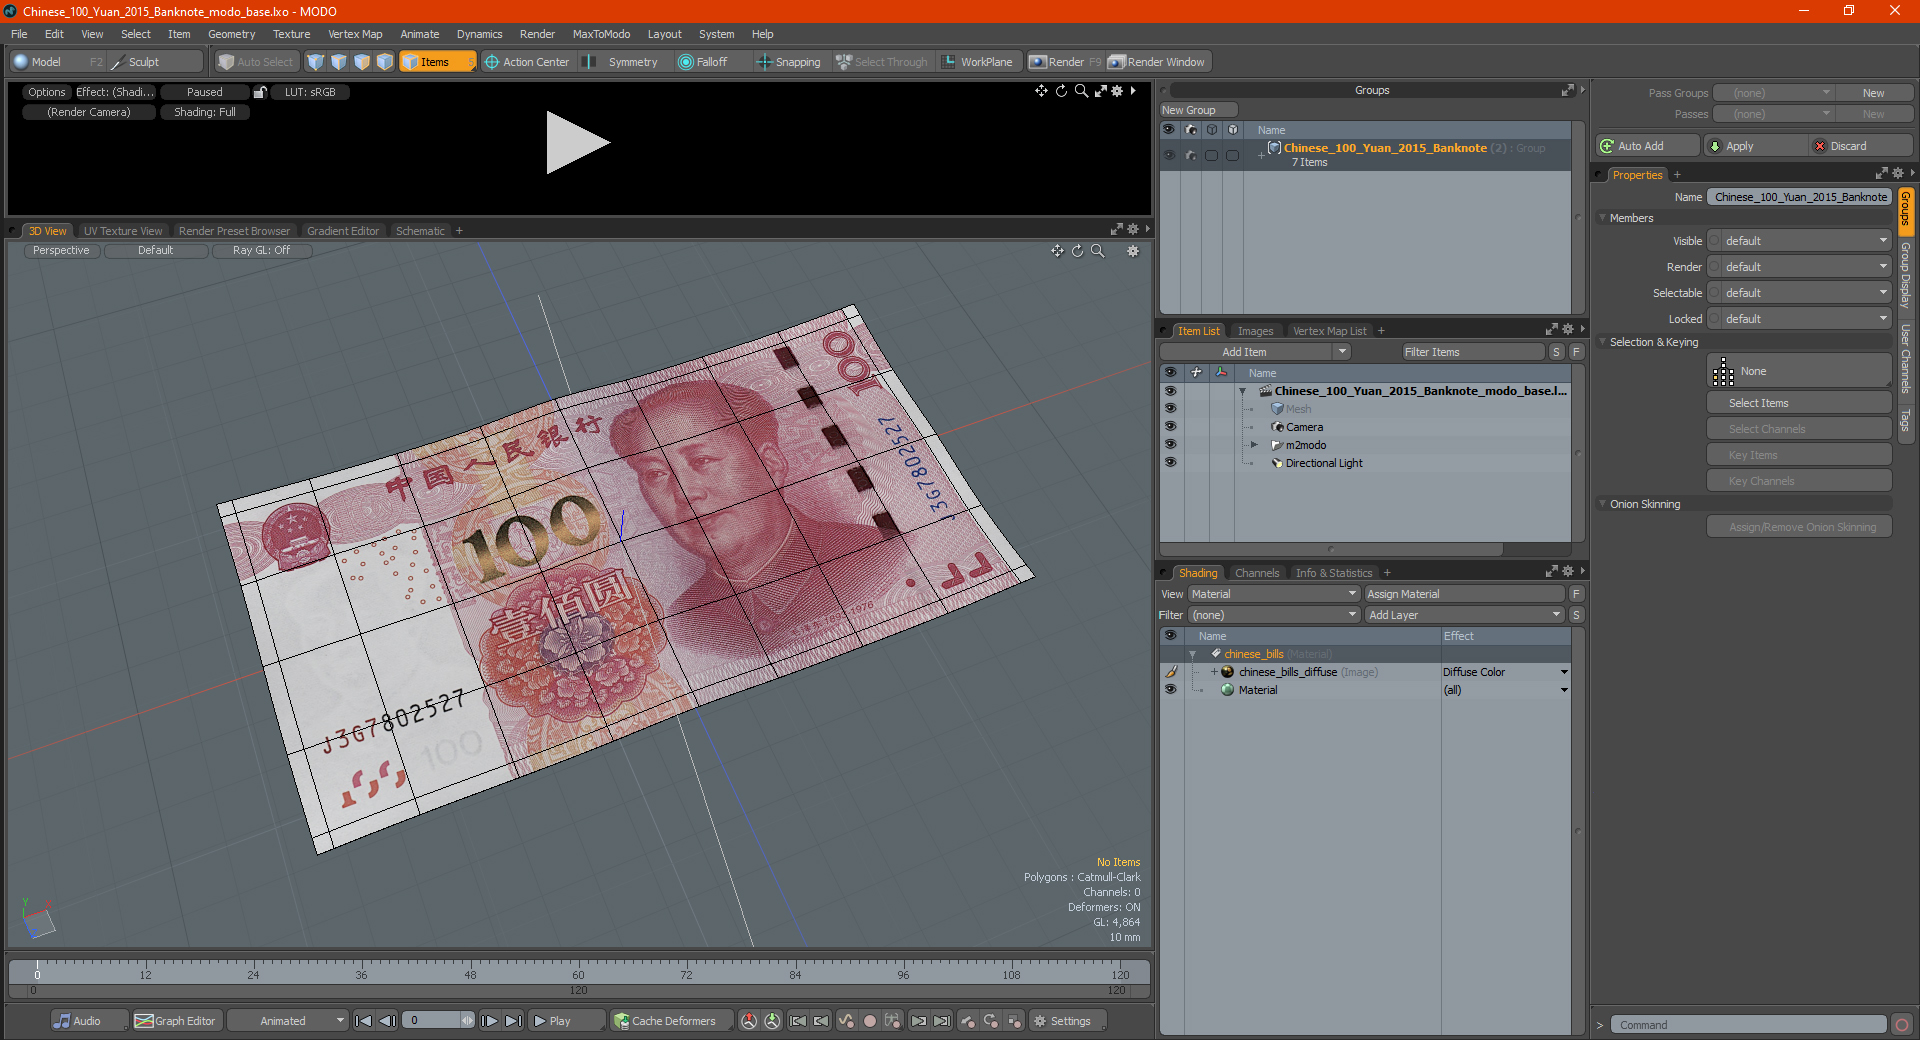Image resolution: width=1920 pixels, height=1040 pixels.
Task: Open the Render dropdown in Members
Action: click(x=1799, y=267)
